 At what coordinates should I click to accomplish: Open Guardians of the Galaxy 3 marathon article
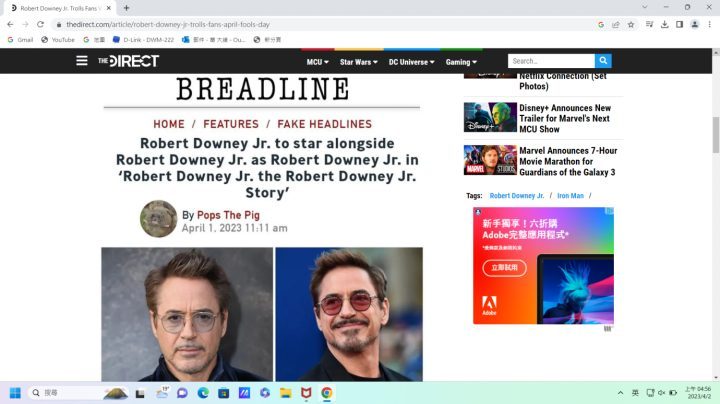(x=566, y=160)
